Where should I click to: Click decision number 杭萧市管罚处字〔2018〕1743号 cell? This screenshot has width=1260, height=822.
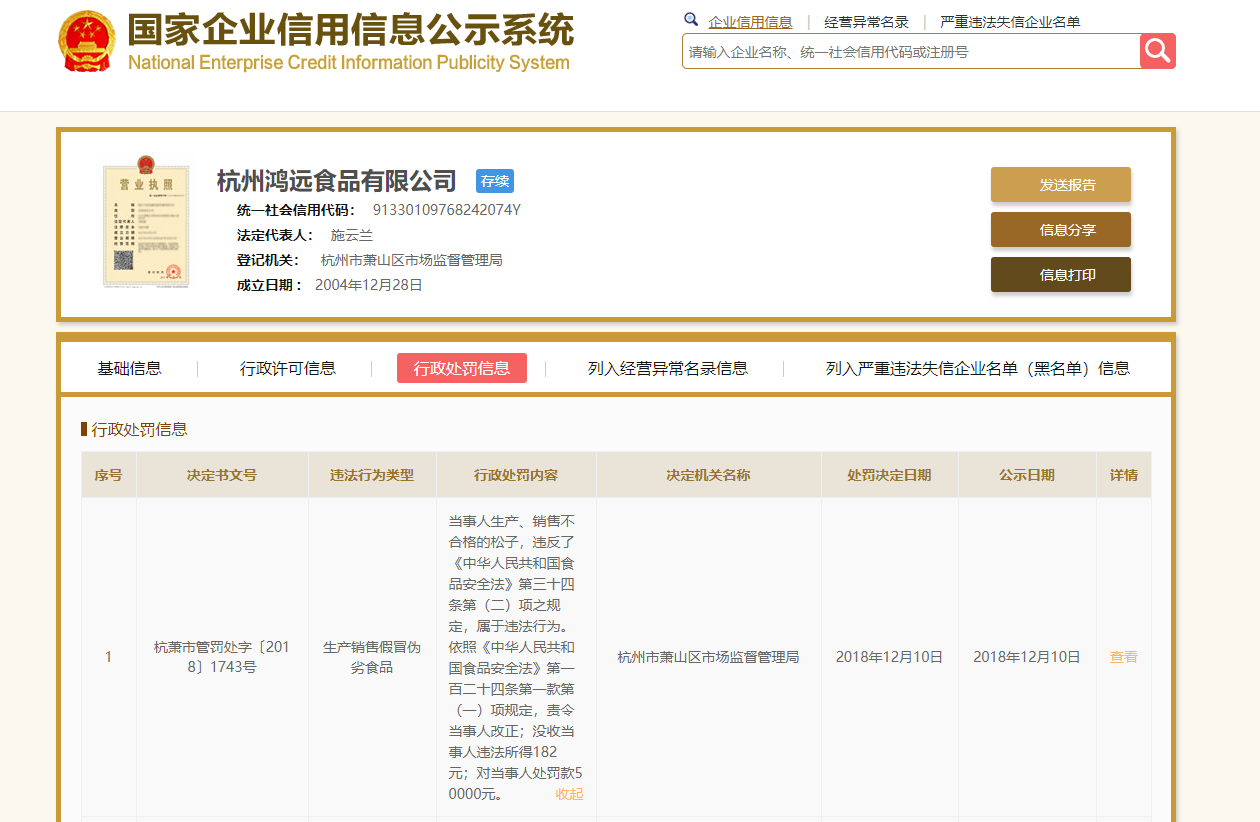tap(222, 657)
